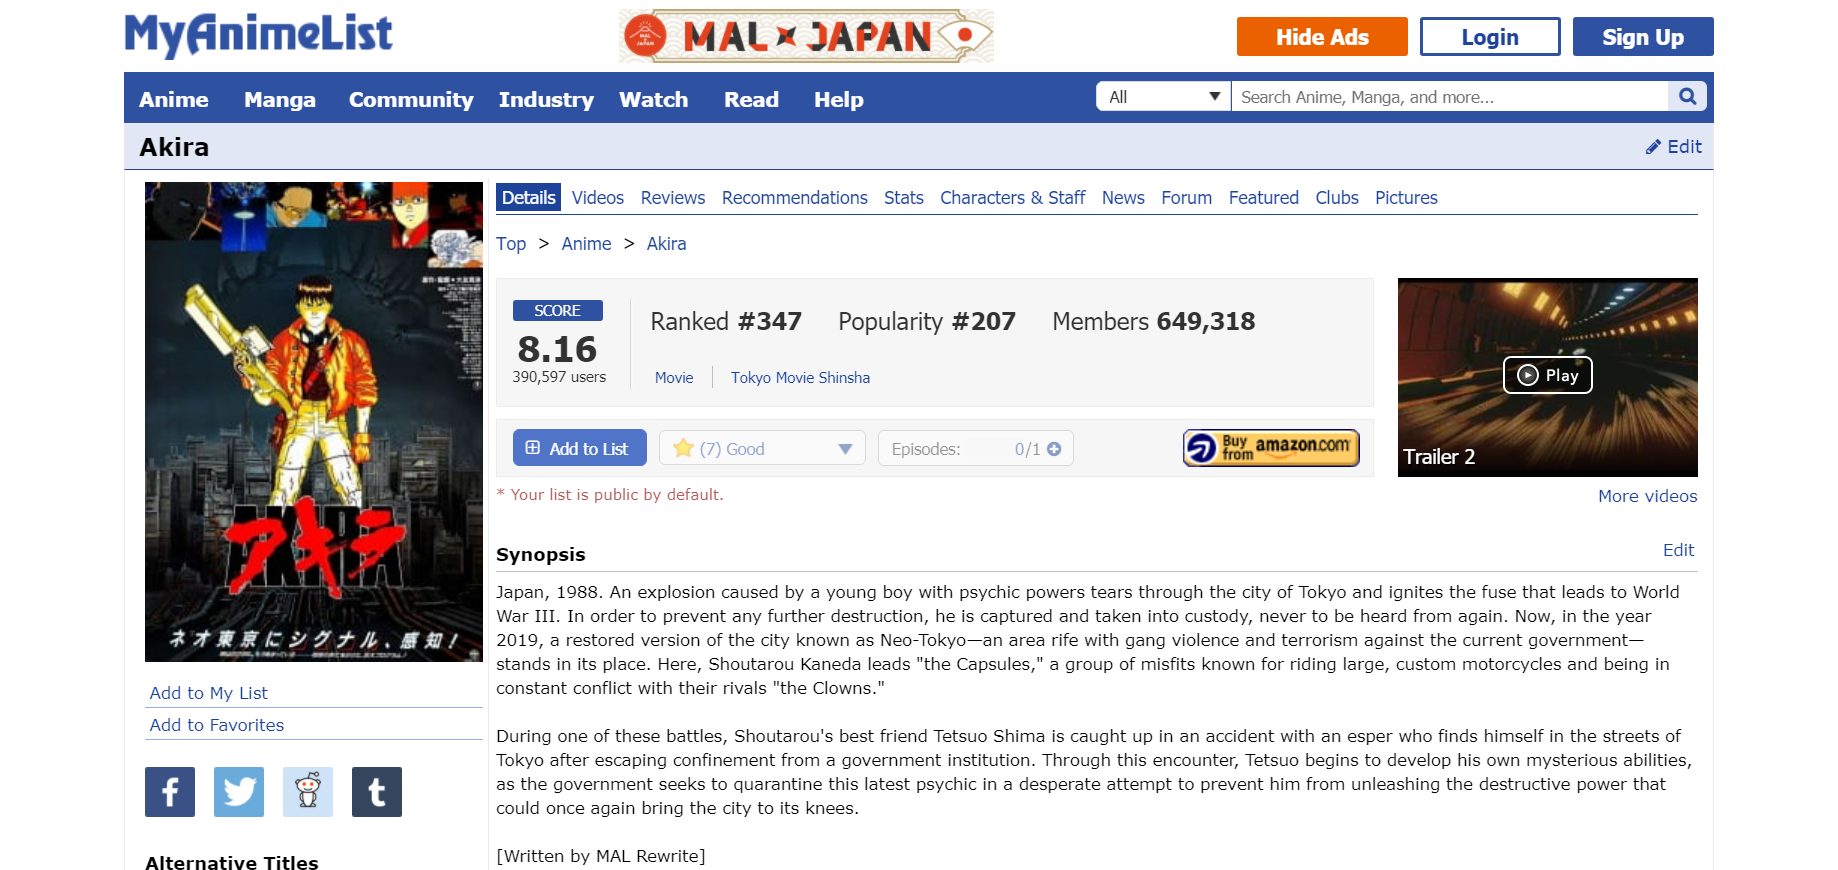This screenshot has width=1838, height=870.
Task: Switch to the Reviews tab
Action: (672, 198)
